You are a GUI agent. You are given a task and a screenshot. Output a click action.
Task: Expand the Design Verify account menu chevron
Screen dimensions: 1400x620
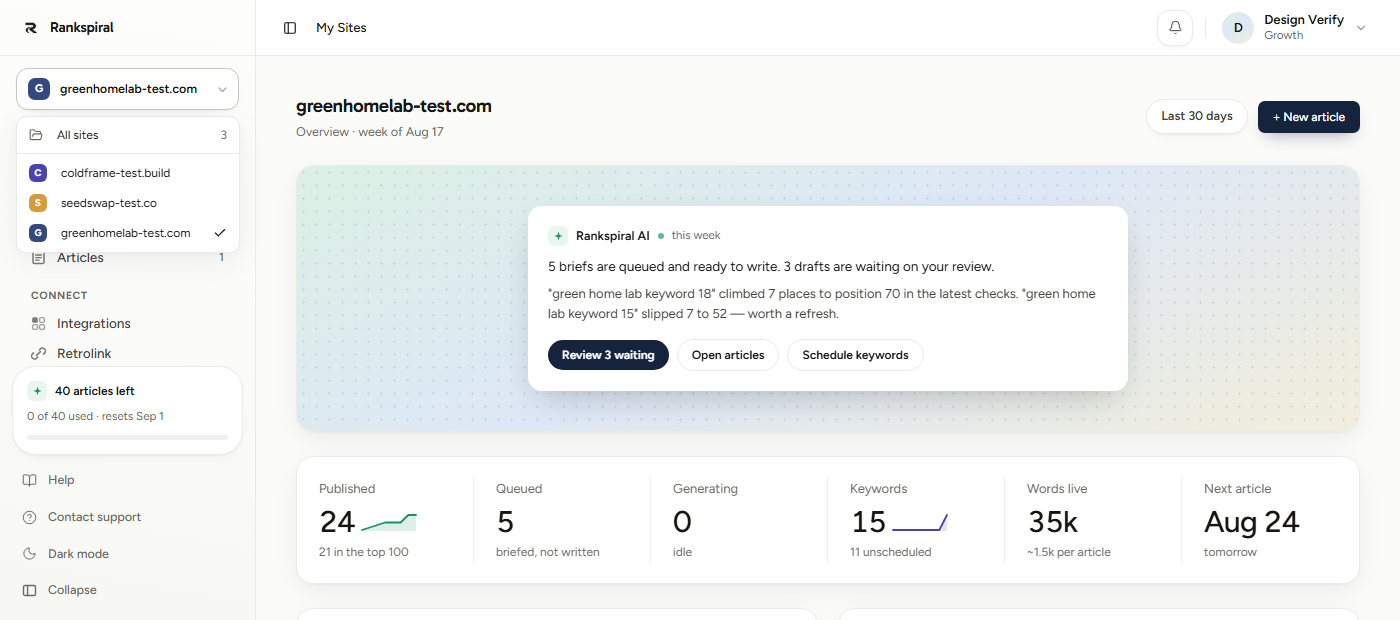(x=1361, y=28)
